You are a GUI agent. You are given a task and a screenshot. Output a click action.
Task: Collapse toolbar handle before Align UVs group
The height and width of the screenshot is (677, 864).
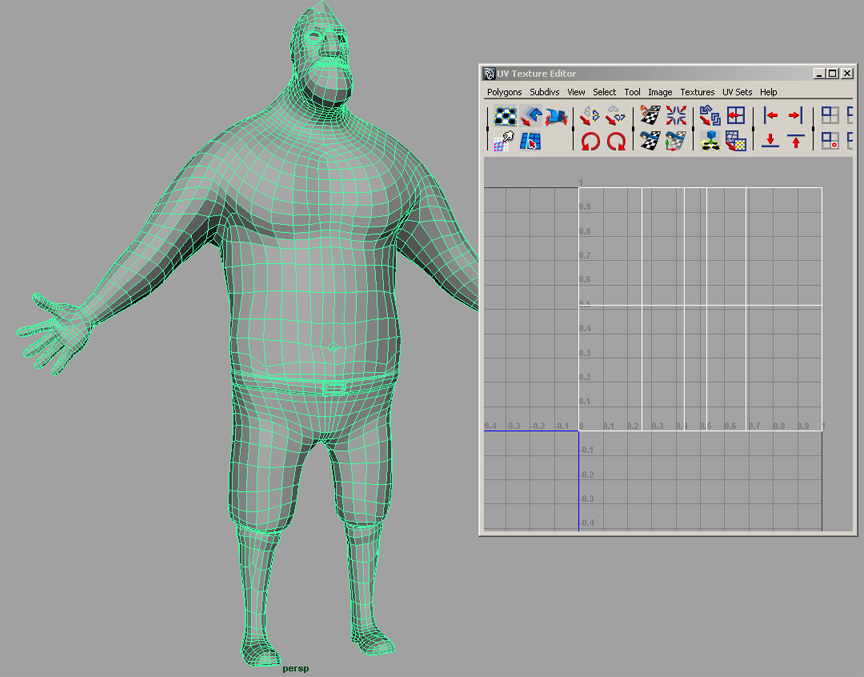[754, 129]
